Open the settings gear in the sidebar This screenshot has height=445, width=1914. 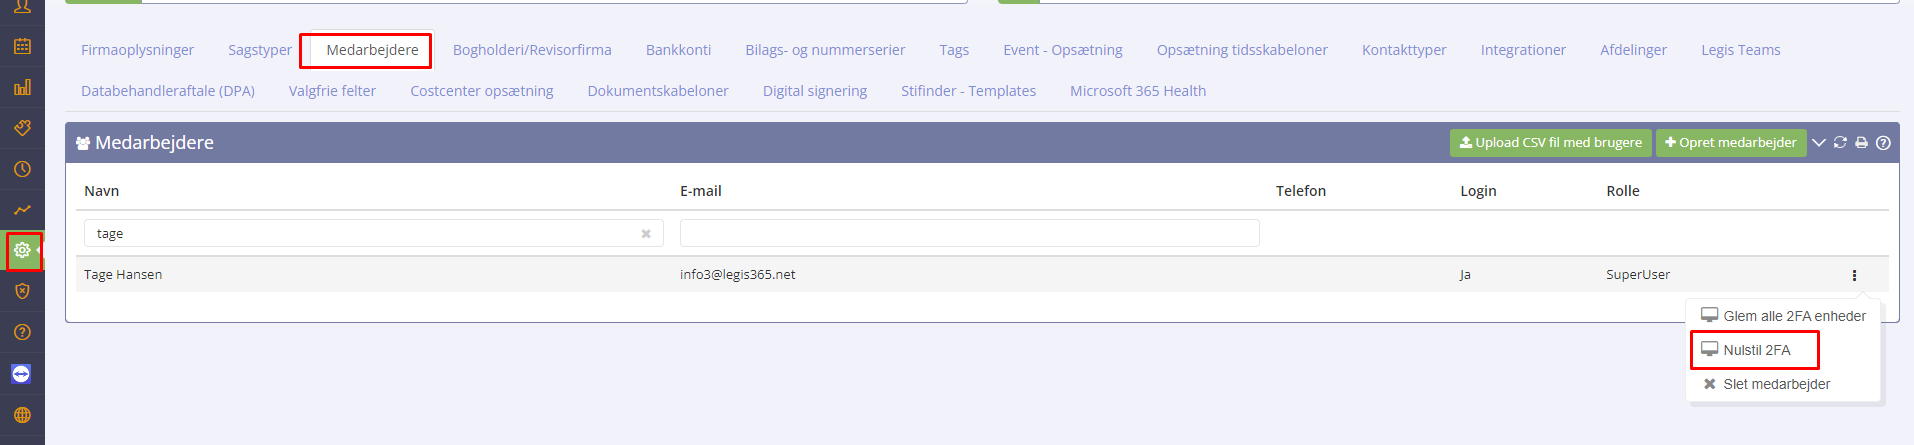click(x=22, y=250)
